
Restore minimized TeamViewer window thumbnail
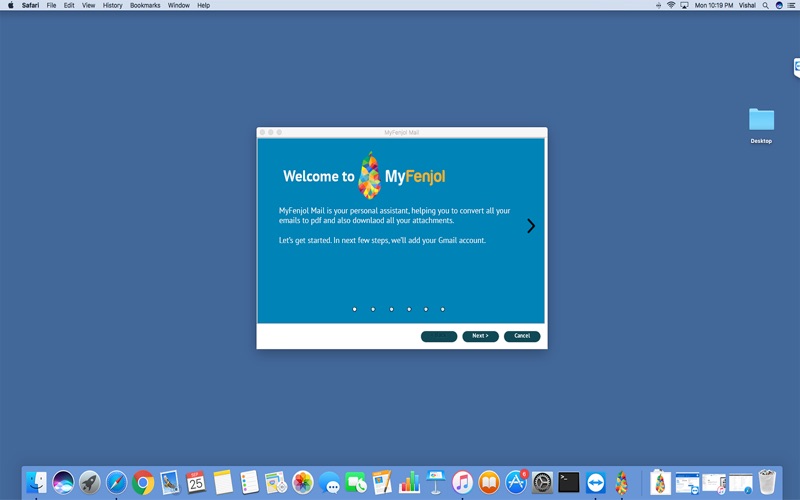pos(687,483)
